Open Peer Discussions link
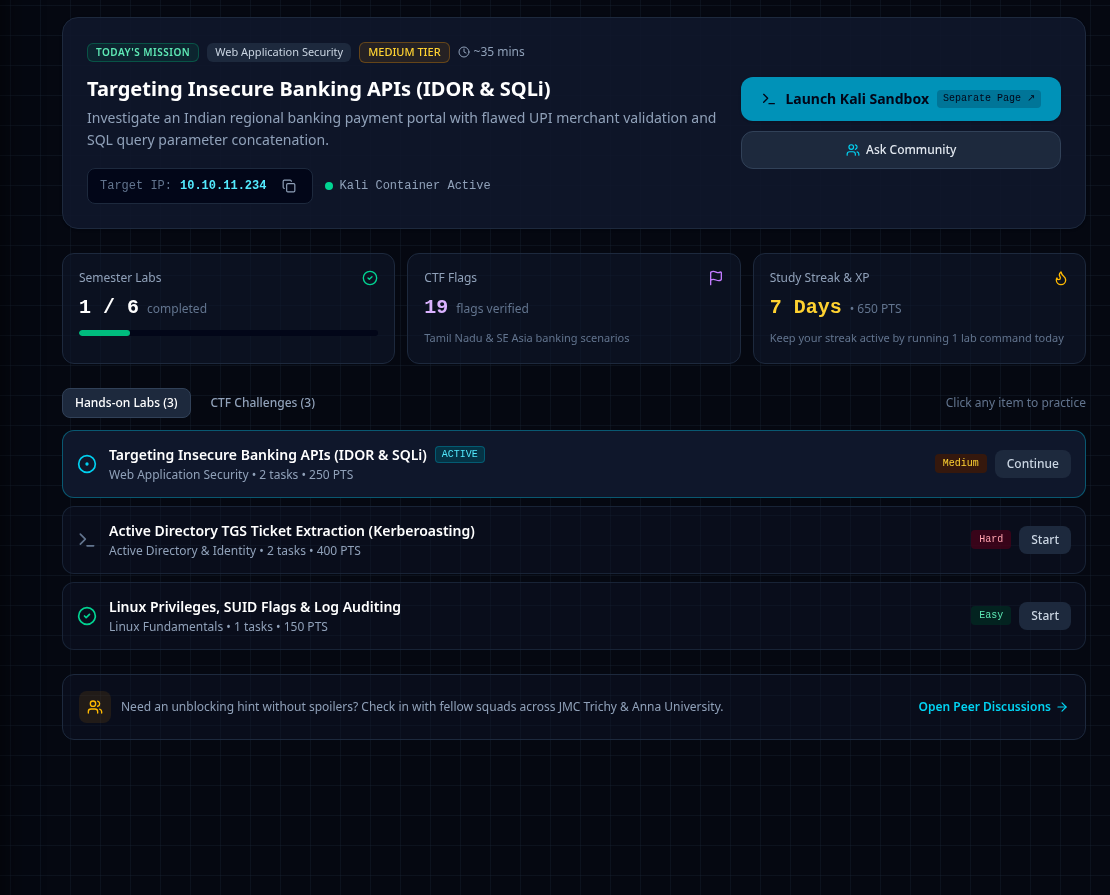The height and width of the screenshot is (895, 1110). pos(992,707)
